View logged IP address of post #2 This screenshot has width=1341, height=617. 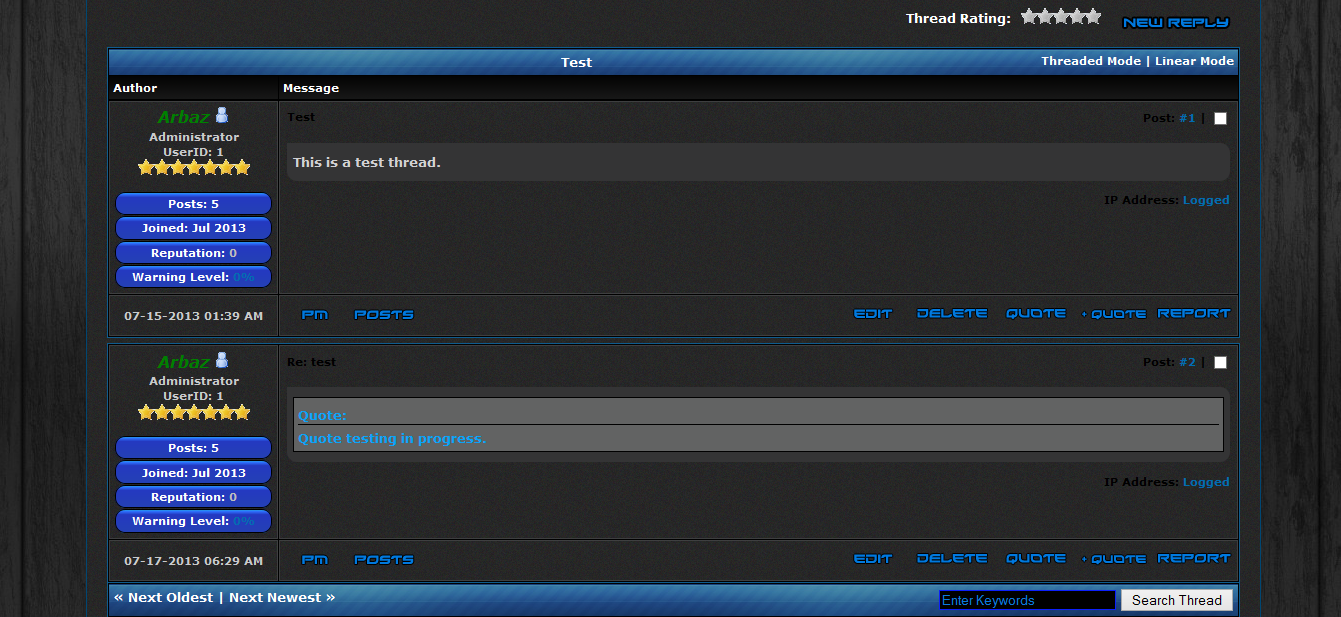coord(1206,482)
